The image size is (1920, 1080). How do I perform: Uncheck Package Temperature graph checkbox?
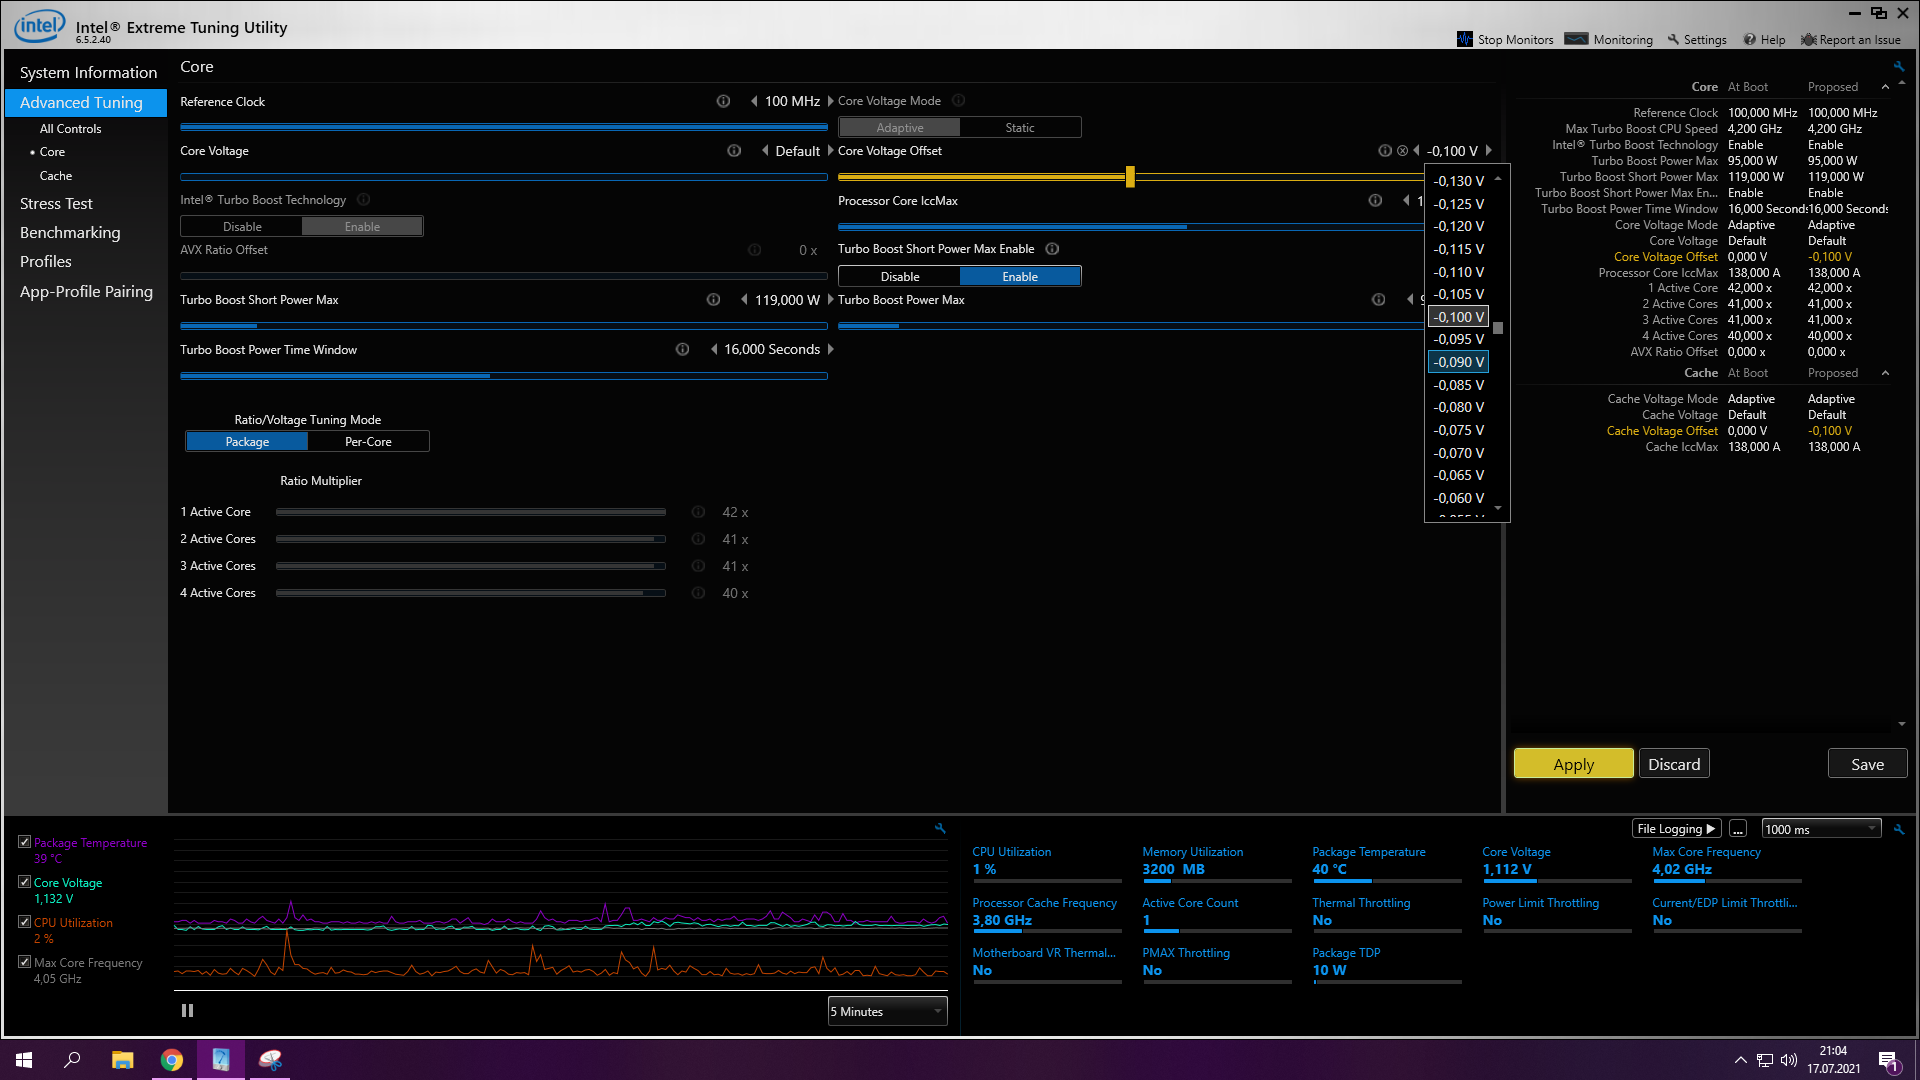pyautogui.click(x=24, y=842)
